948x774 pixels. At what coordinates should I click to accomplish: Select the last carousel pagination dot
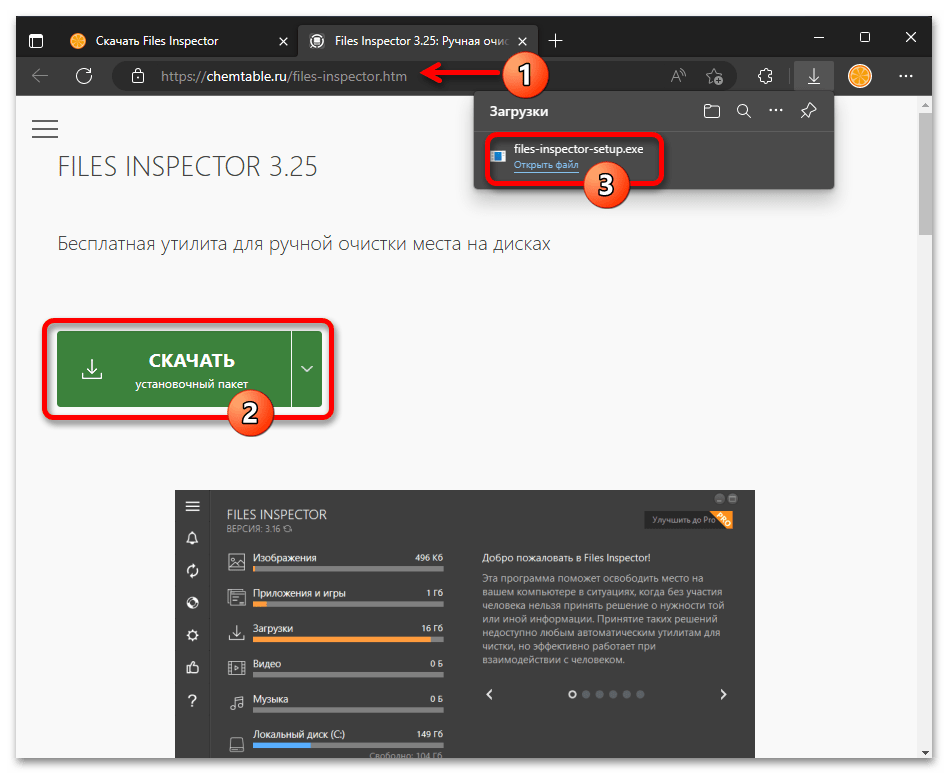(x=640, y=694)
